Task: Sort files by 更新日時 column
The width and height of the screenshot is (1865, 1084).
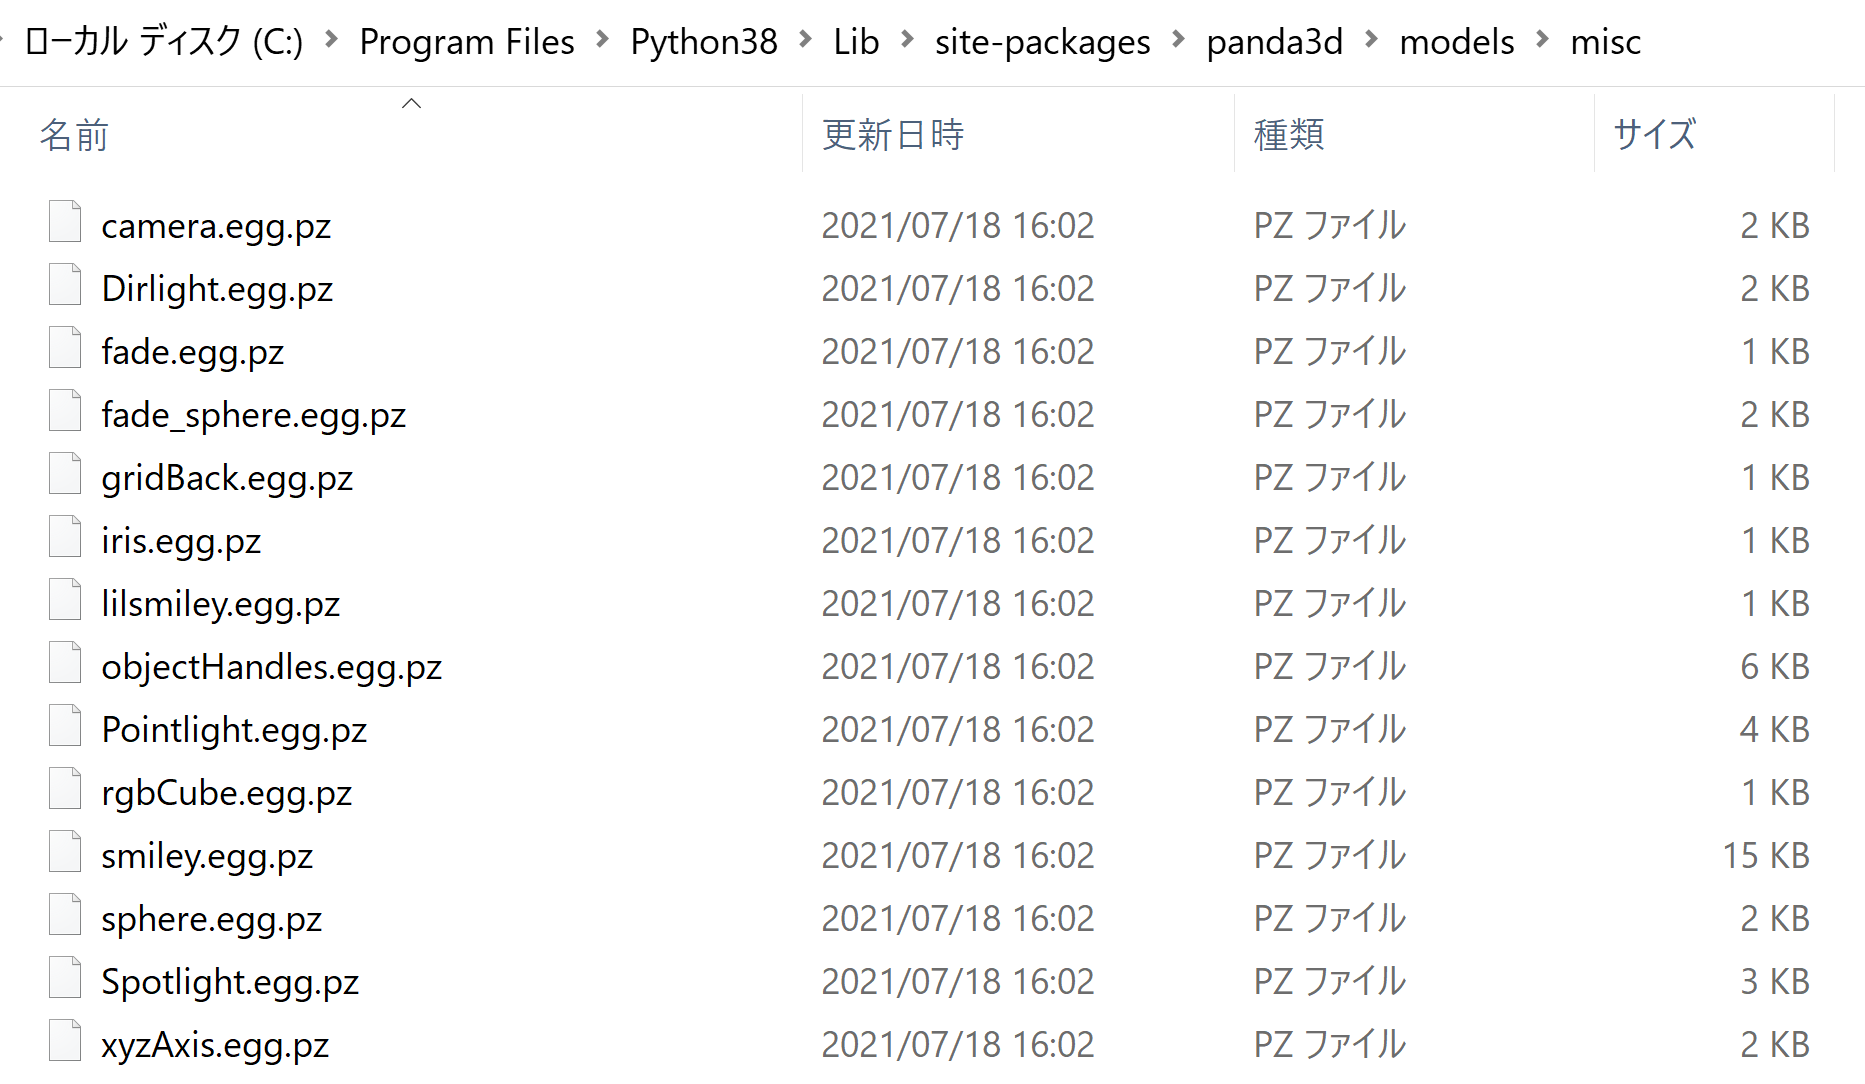Action: point(892,134)
